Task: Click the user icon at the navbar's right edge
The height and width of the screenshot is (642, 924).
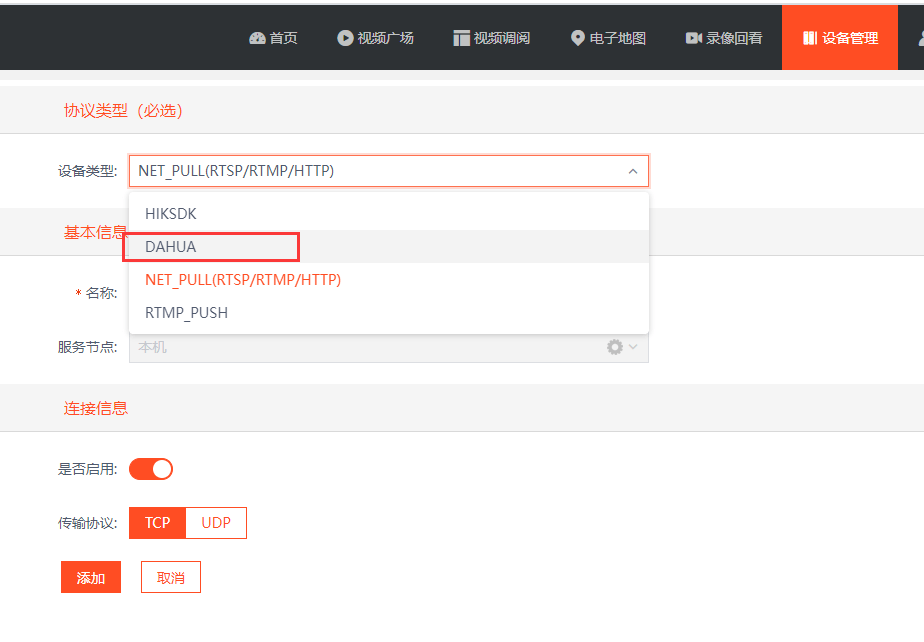Action: (x=921, y=38)
